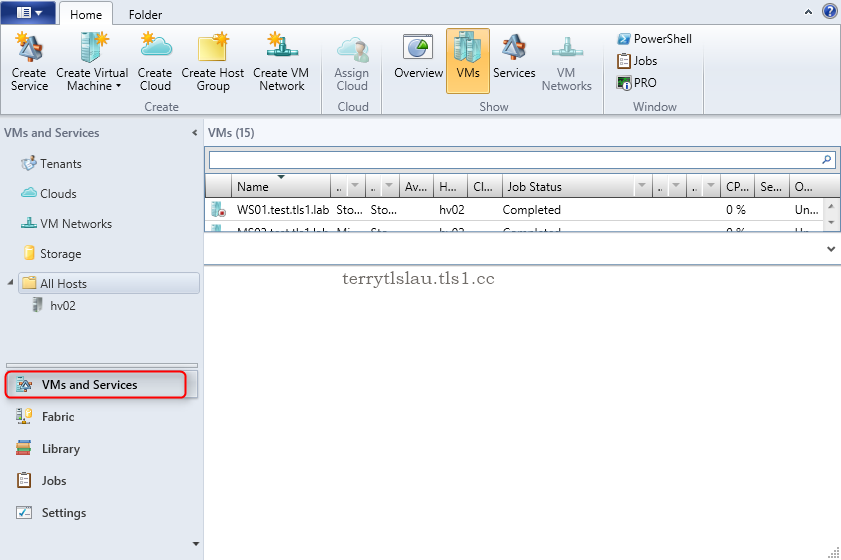Click the H... column header
This screenshot has height=560, width=841.
[450, 187]
